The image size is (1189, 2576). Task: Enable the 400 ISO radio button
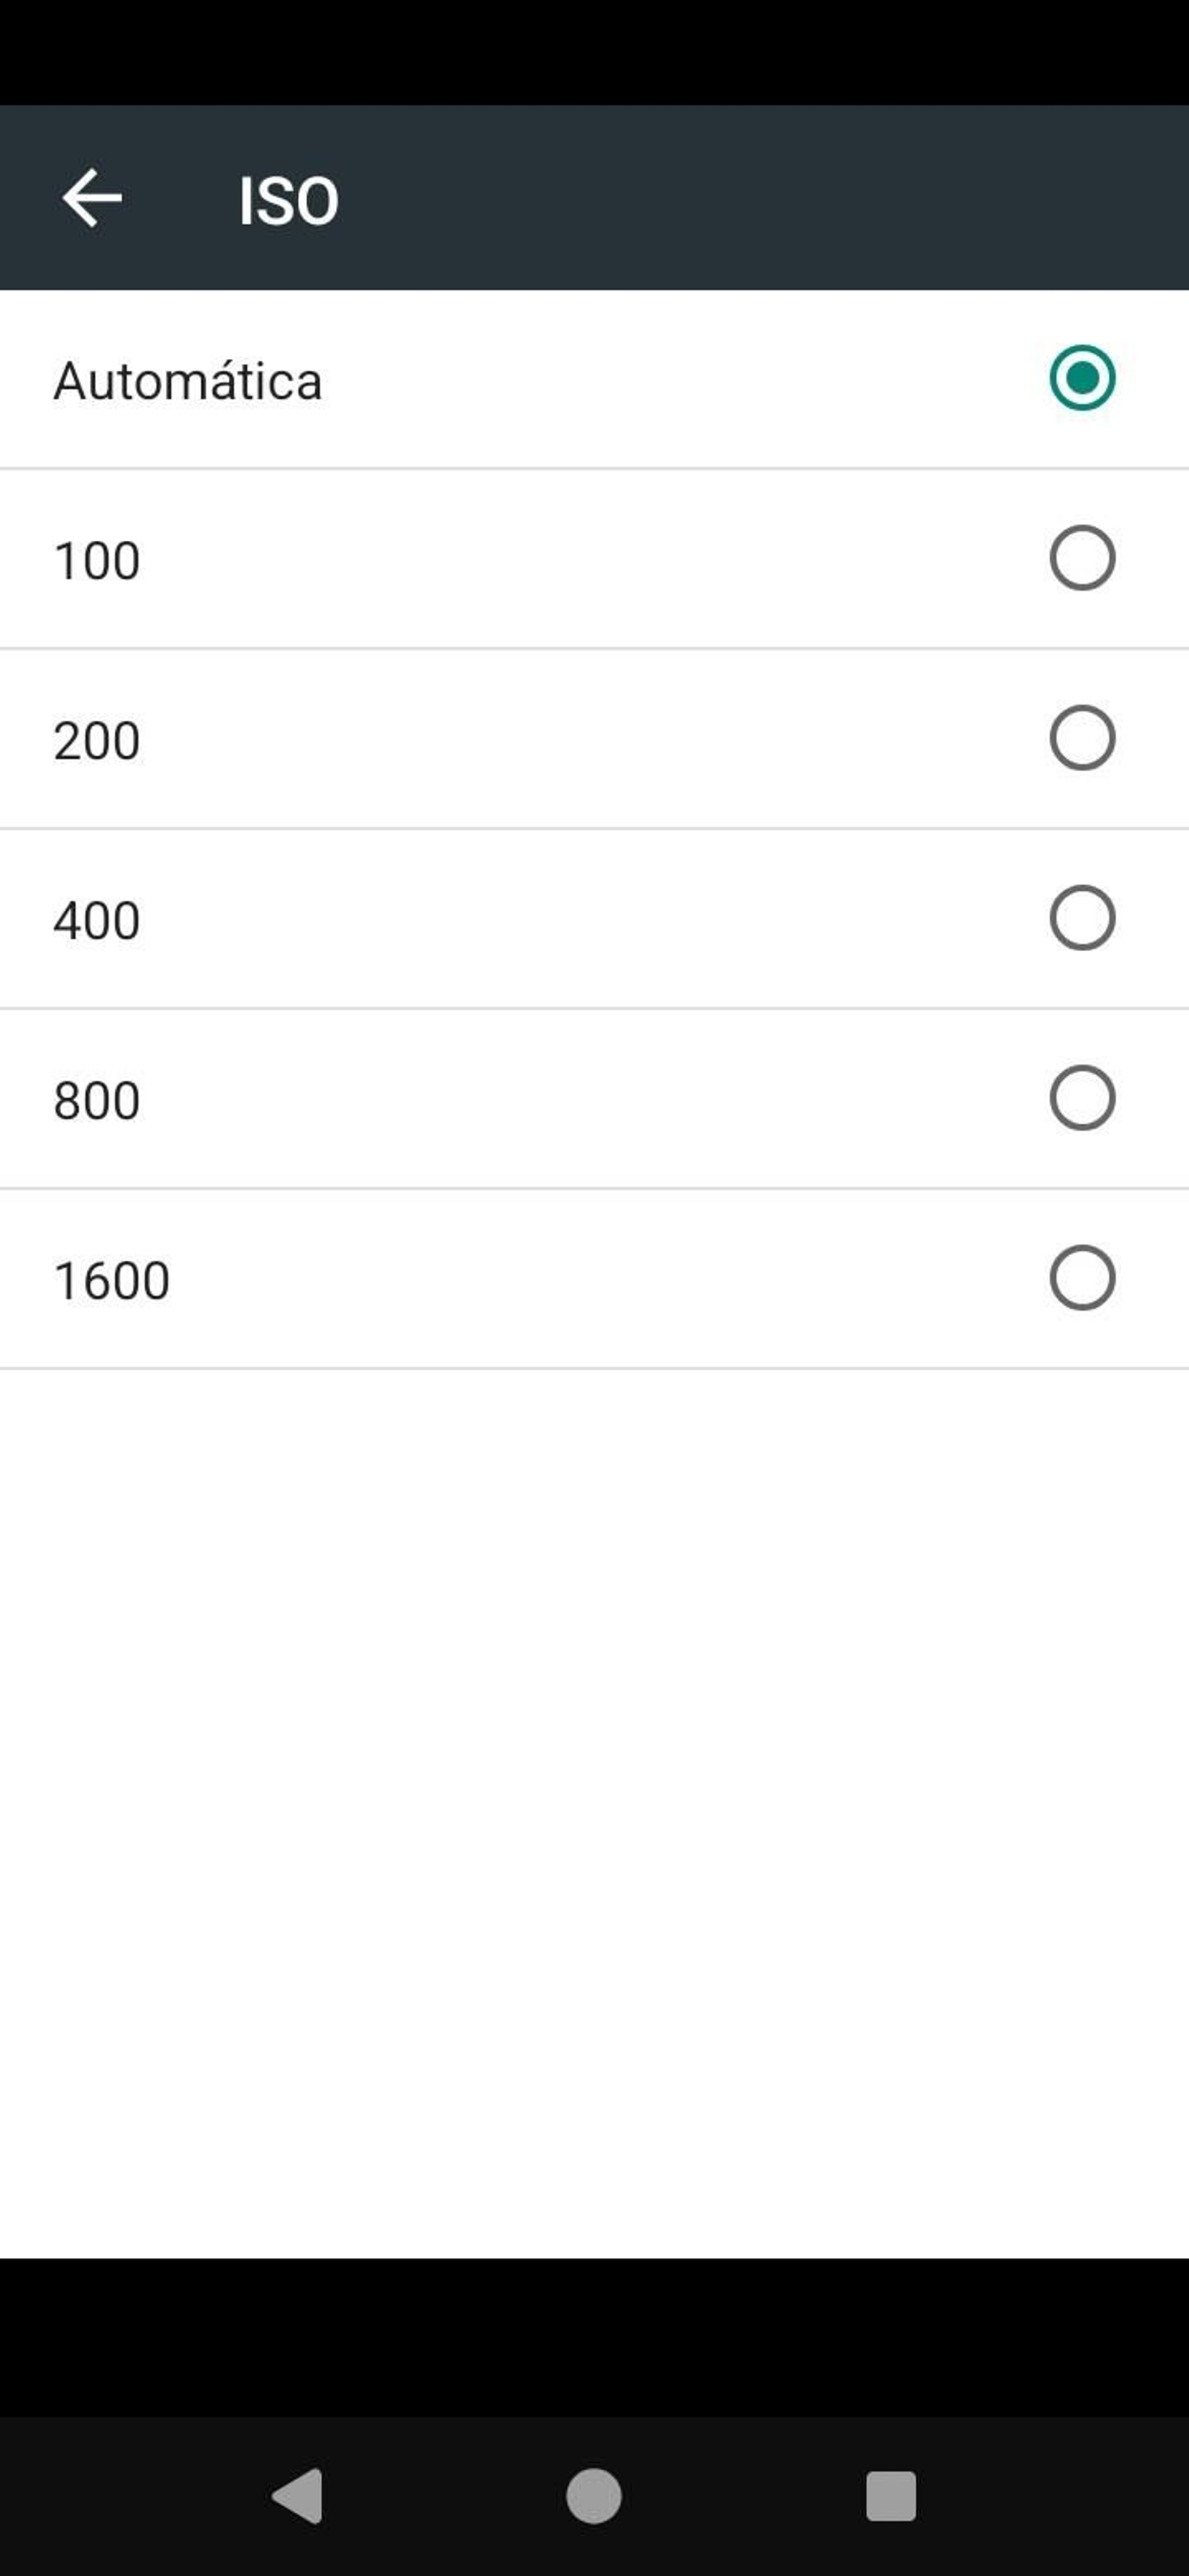1082,918
